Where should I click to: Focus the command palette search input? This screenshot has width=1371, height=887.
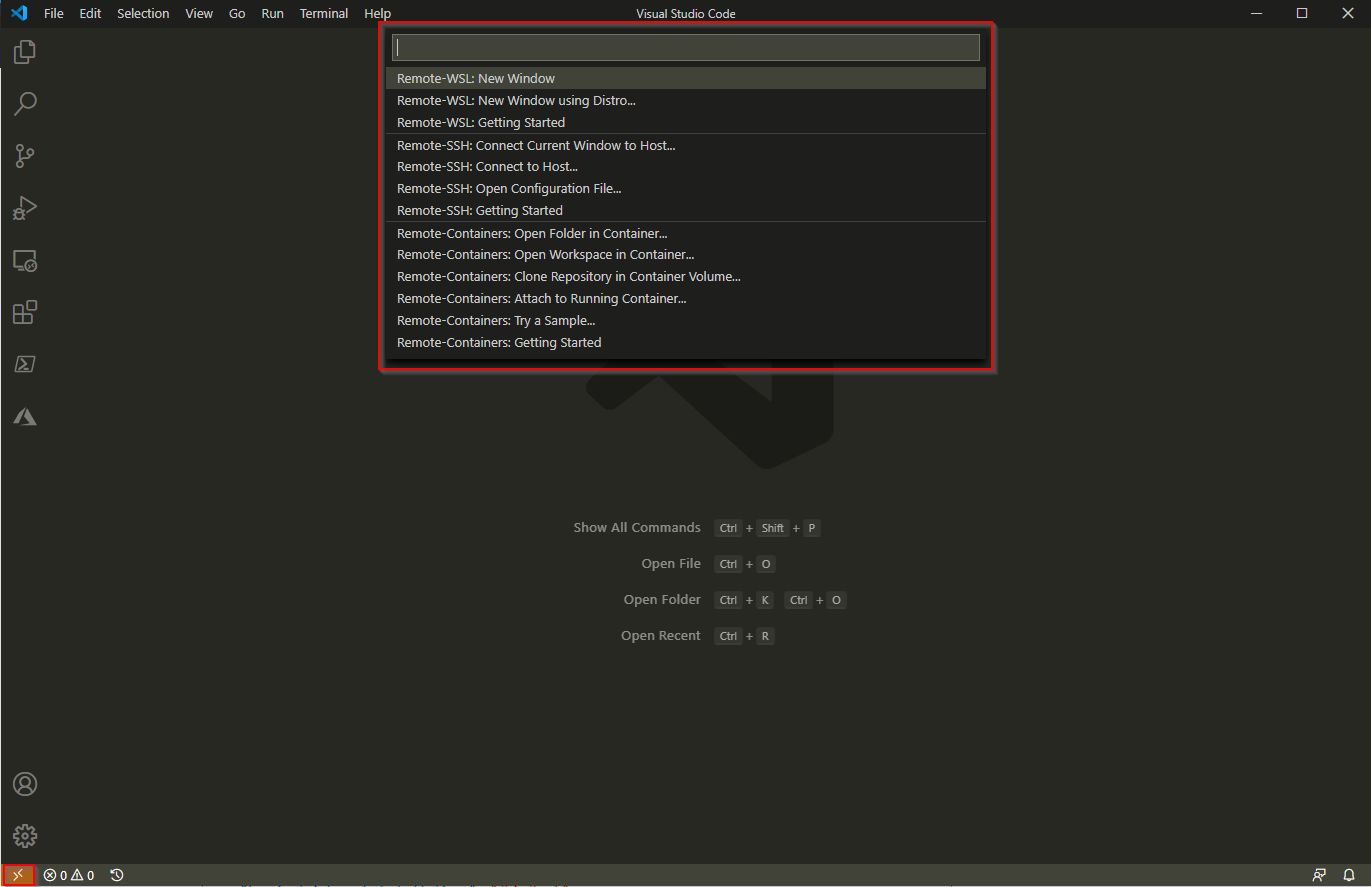tap(686, 47)
